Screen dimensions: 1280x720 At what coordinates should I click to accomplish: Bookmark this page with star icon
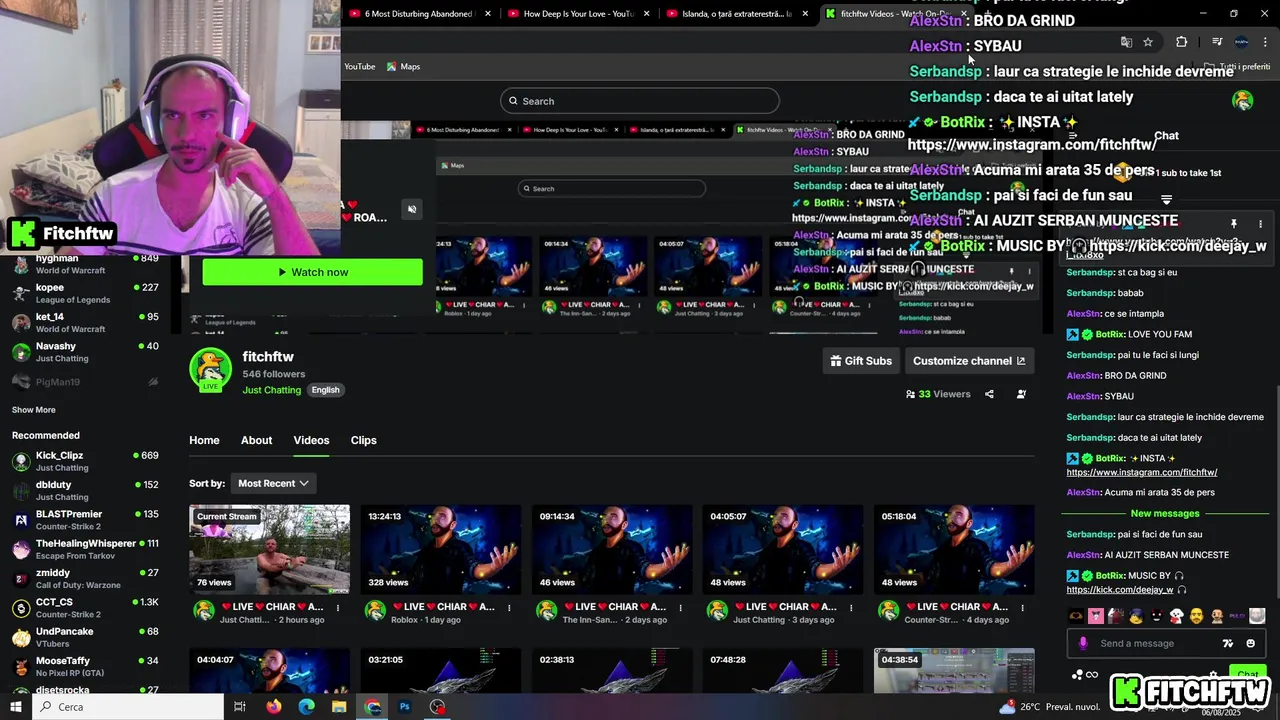tap(1148, 42)
